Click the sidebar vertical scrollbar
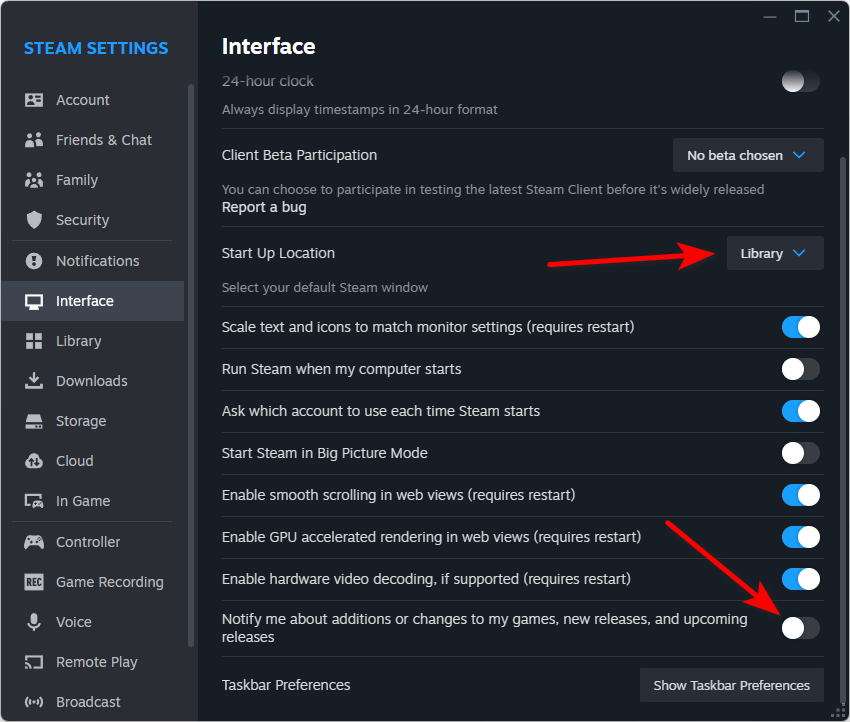 coord(191,365)
